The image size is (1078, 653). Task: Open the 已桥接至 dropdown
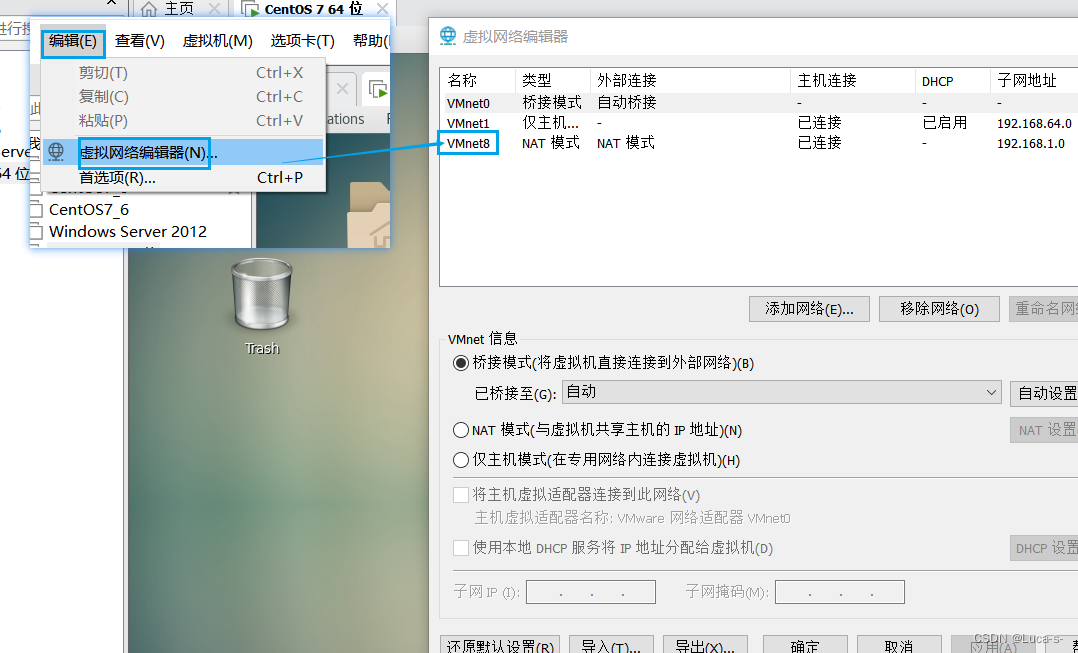click(x=782, y=392)
